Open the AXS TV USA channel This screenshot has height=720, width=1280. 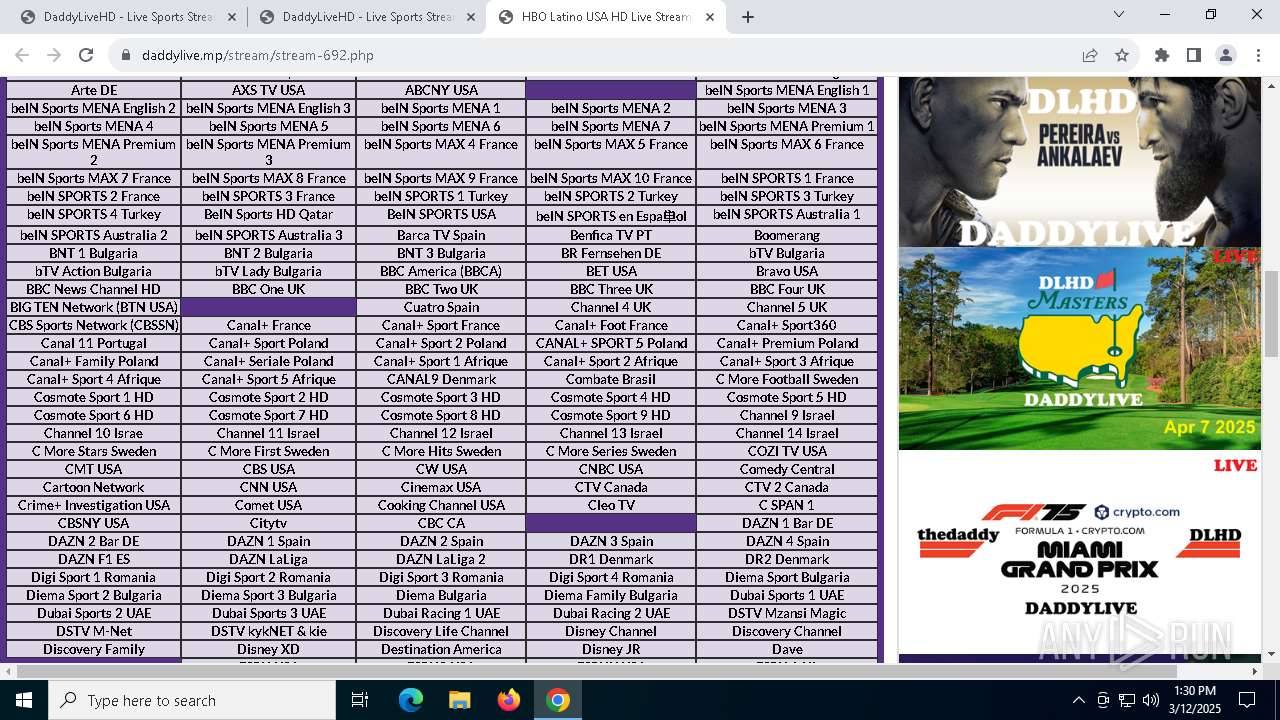269,90
